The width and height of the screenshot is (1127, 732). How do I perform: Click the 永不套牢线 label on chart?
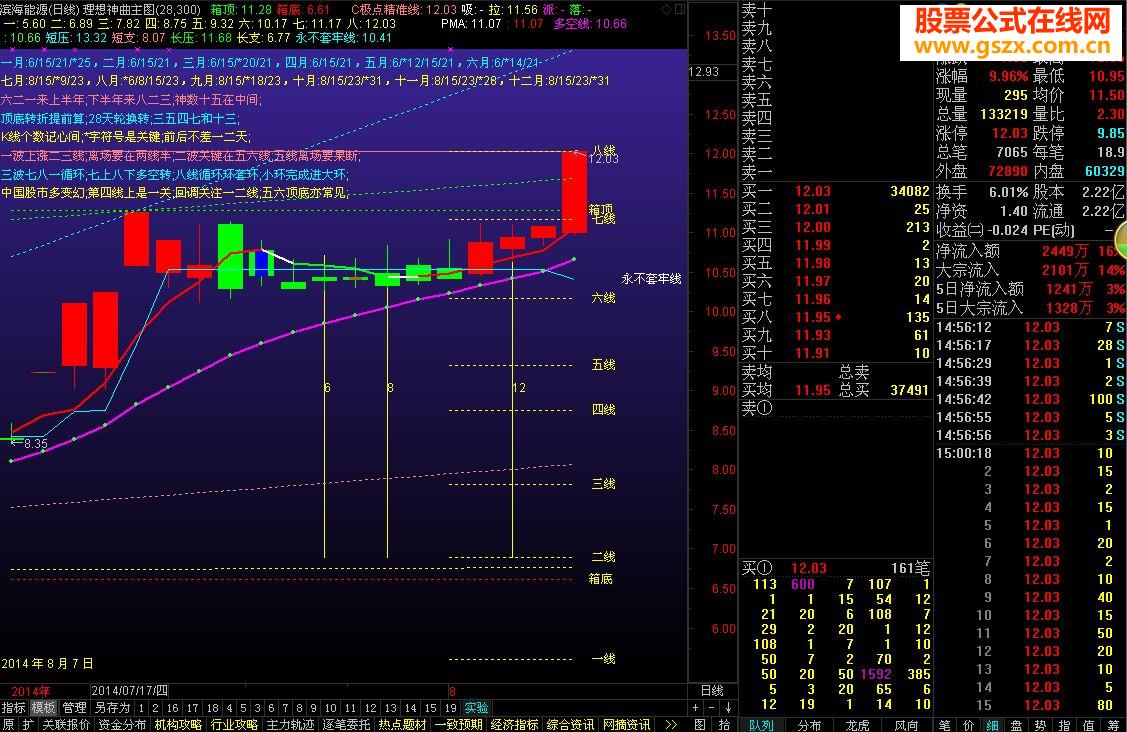(x=651, y=278)
